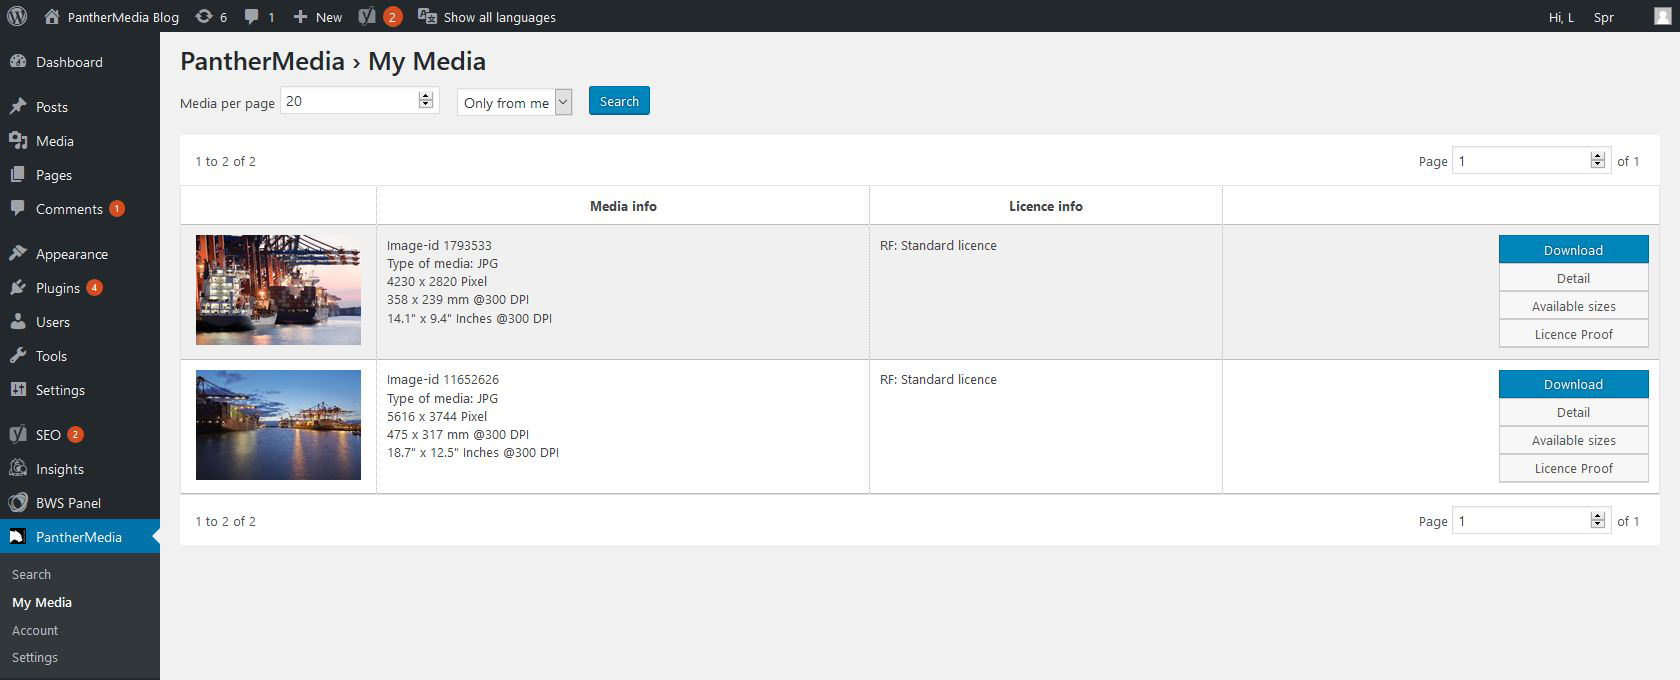This screenshot has width=1680, height=680.
Task: Click the Media library icon in sidebar
Action: point(17,140)
